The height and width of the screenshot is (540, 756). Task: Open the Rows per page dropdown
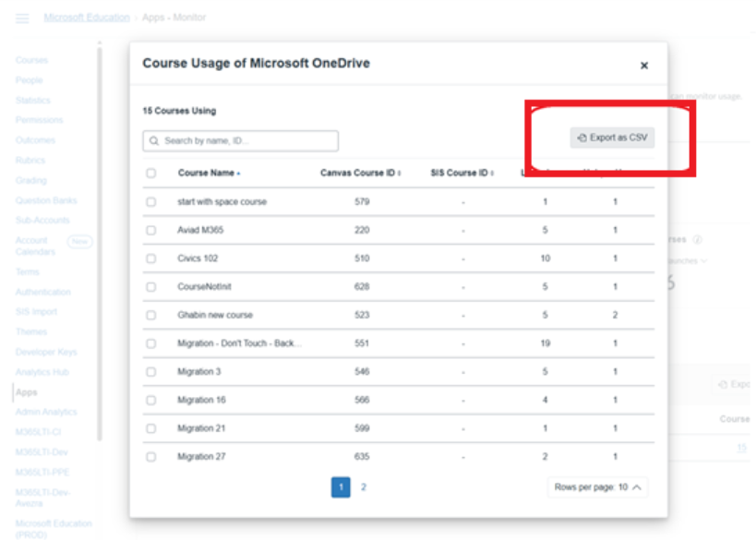(597, 487)
